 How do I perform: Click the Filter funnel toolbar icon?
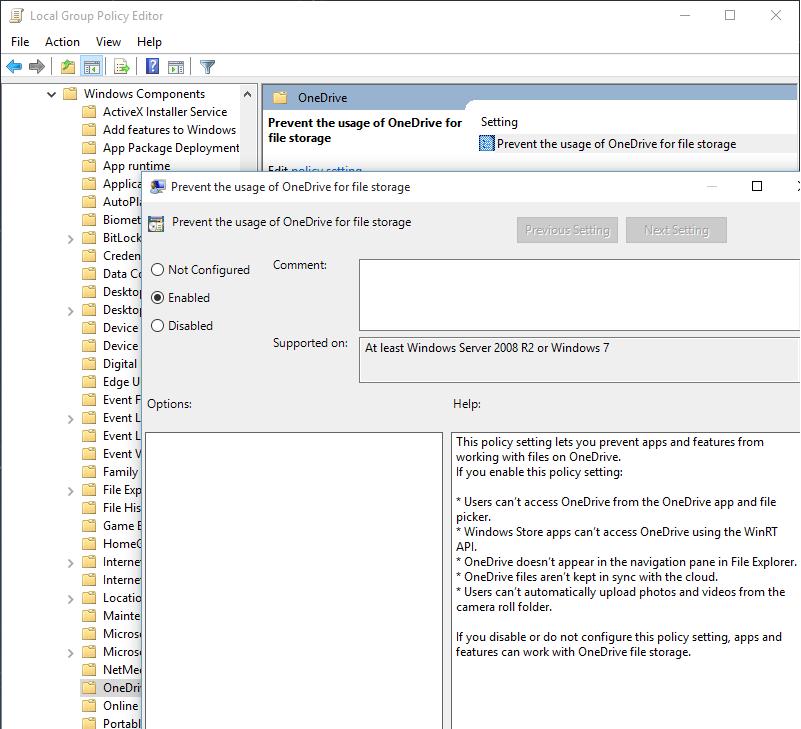[x=207, y=66]
